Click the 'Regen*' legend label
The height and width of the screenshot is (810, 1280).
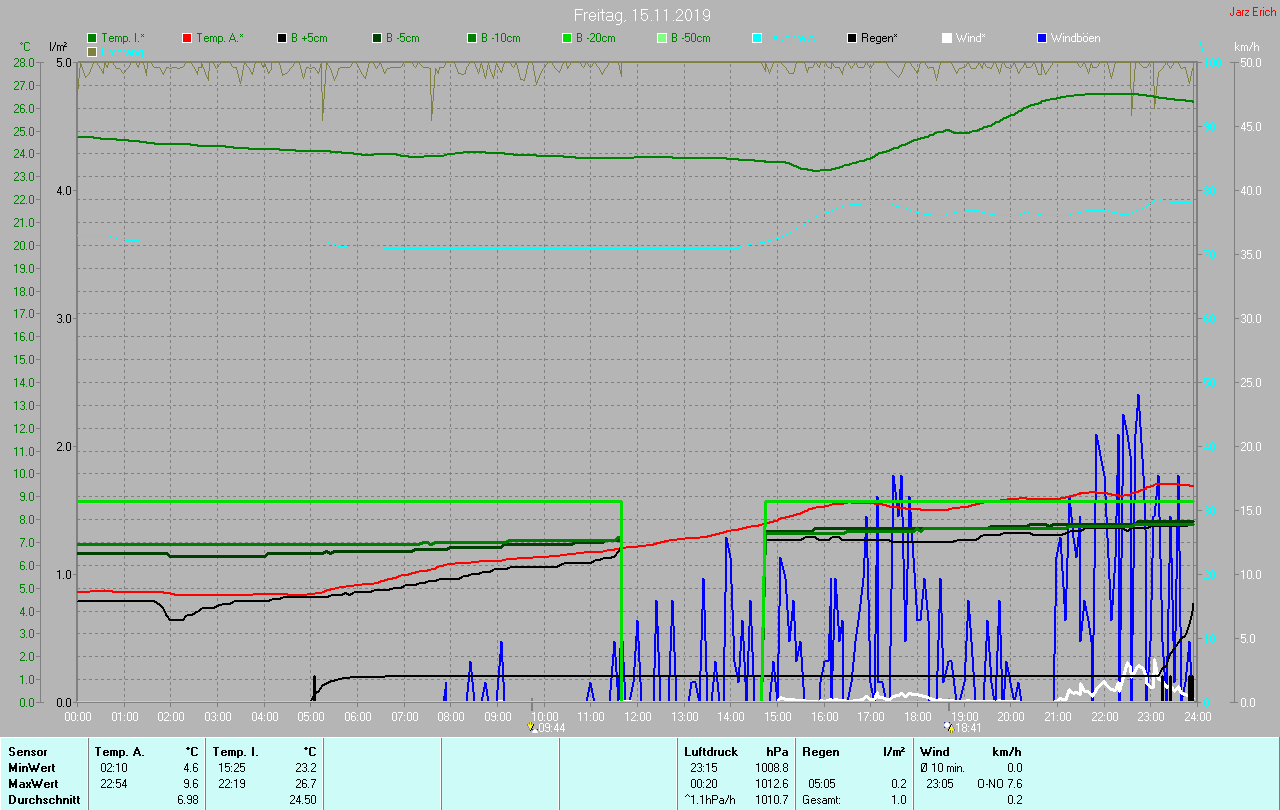click(879, 38)
